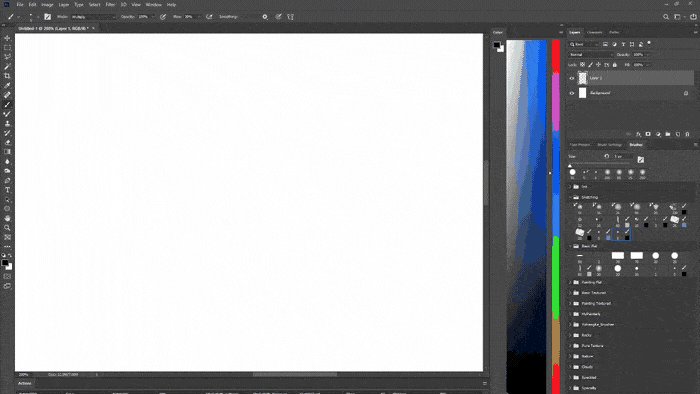The width and height of the screenshot is (700, 394).
Task: Delete layer with the trash icon
Action: (688, 134)
